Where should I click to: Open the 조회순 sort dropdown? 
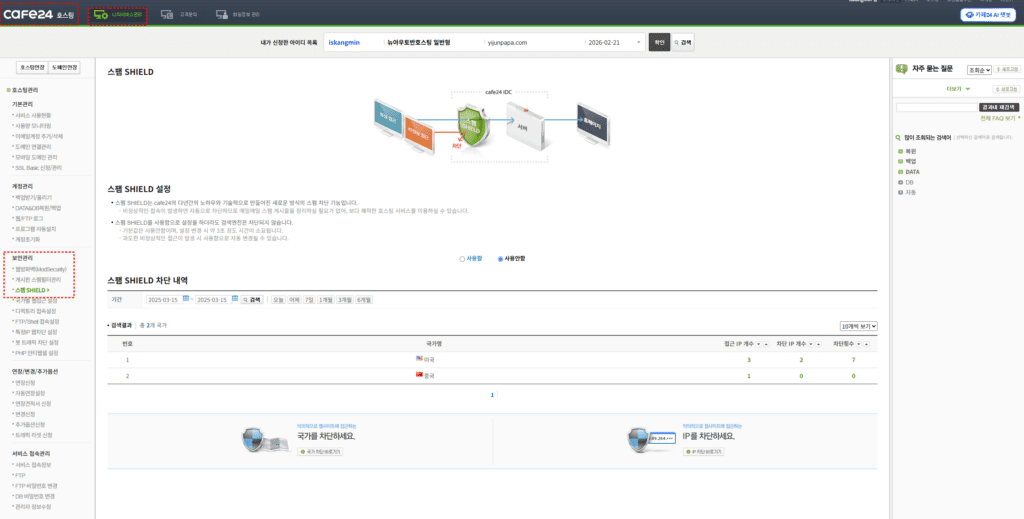(979, 70)
